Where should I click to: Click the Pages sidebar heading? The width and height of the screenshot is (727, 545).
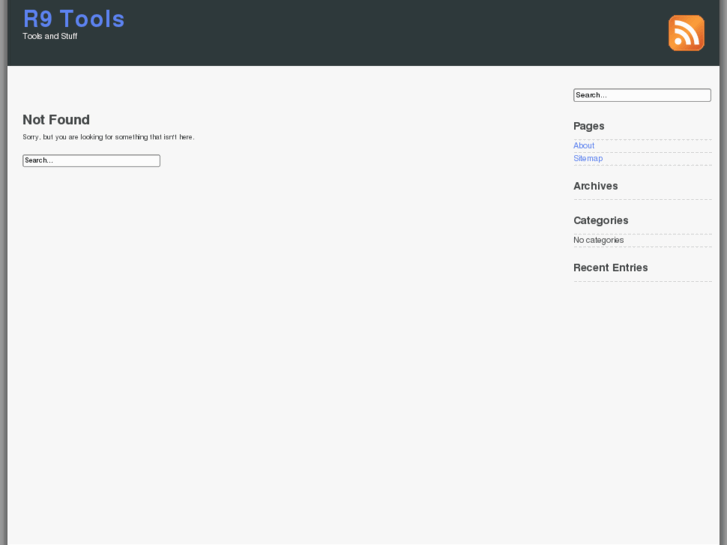[589, 126]
